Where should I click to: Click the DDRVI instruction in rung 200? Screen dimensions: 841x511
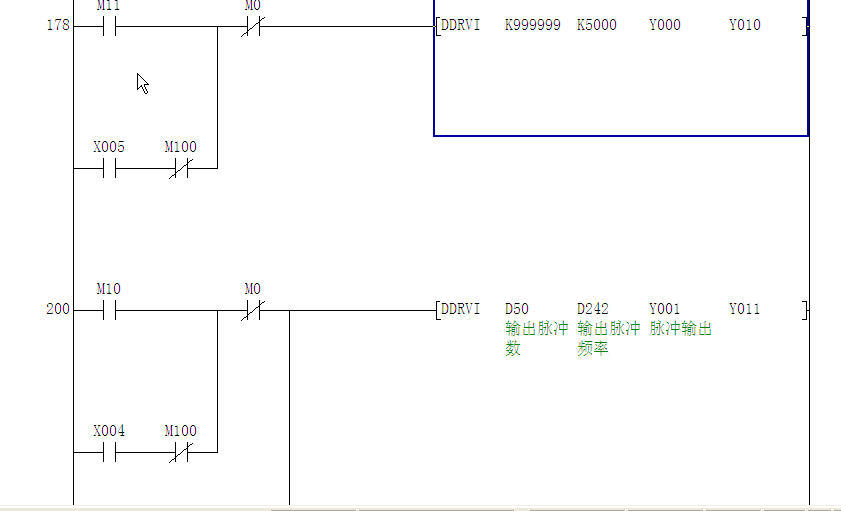point(461,310)
